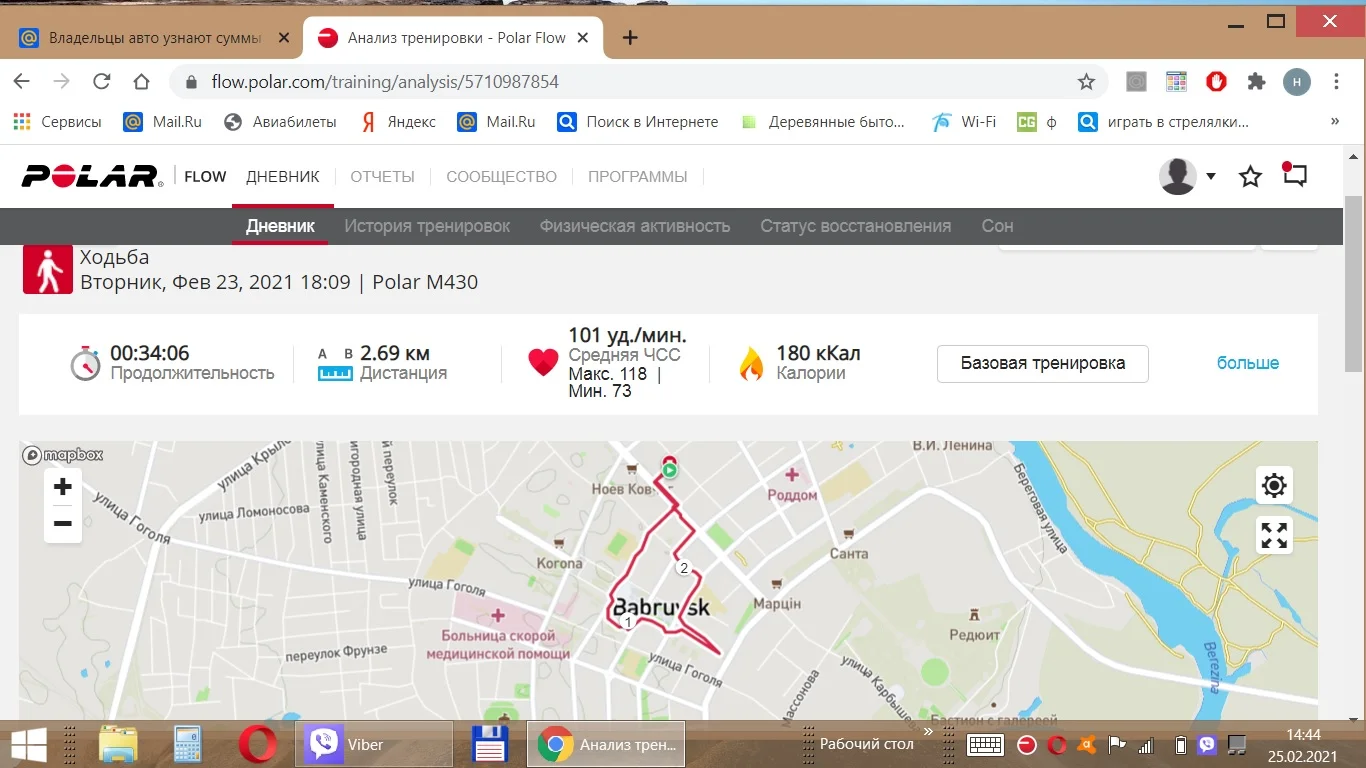The height and width of the screenshot is (768, 1366).
Task: Open the Chrome extensions puzzle menu
Action: [1256, 82]
